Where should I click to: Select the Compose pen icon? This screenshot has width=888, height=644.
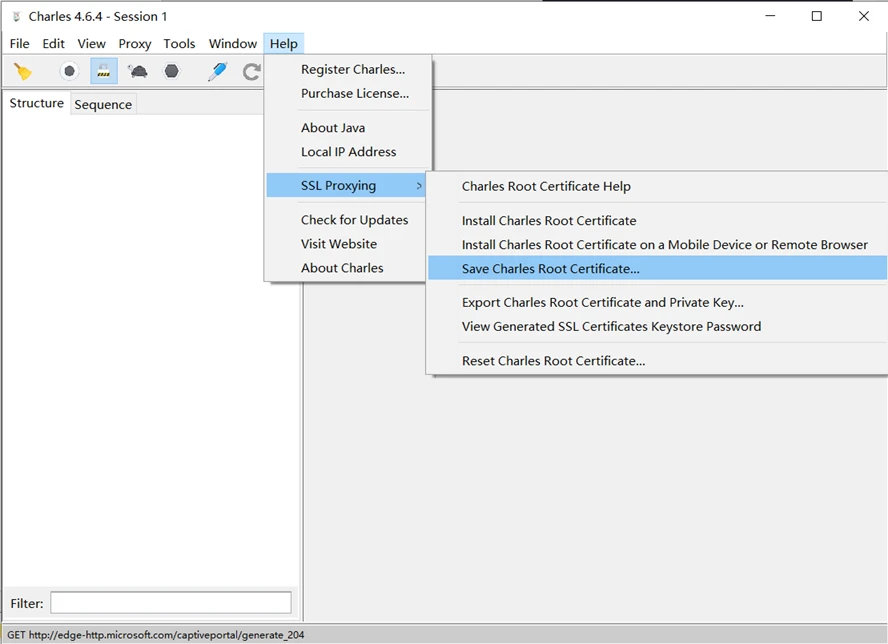[x=217, y=71]
